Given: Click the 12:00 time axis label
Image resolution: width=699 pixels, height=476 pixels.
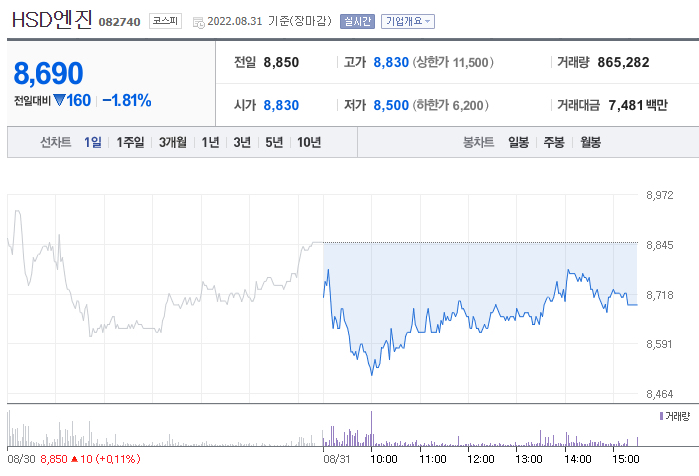Looking at the screenshot, I should click(481, 459).
